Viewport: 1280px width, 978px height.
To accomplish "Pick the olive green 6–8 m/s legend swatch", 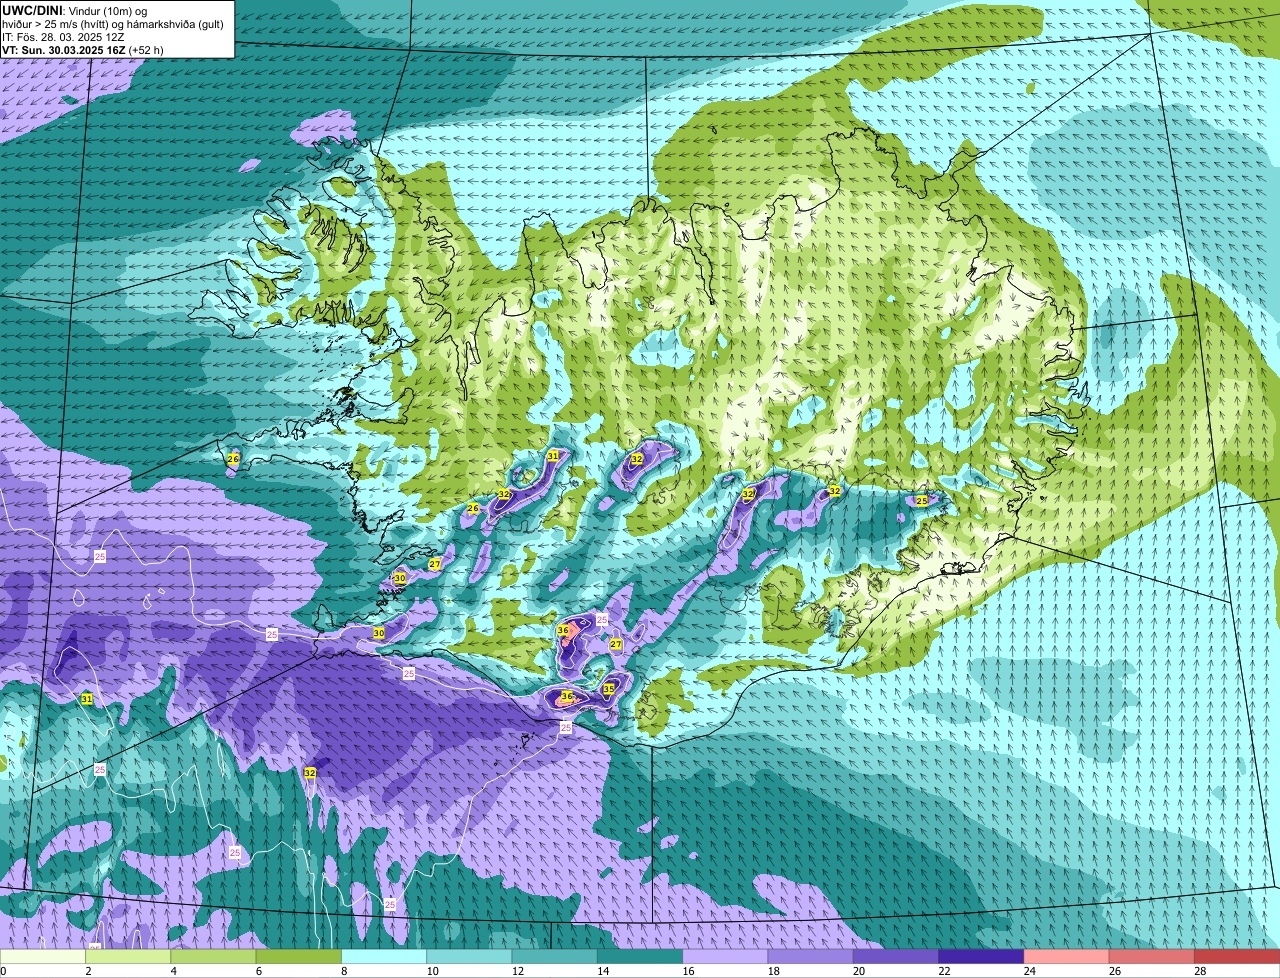I will (x=299, y=956).
